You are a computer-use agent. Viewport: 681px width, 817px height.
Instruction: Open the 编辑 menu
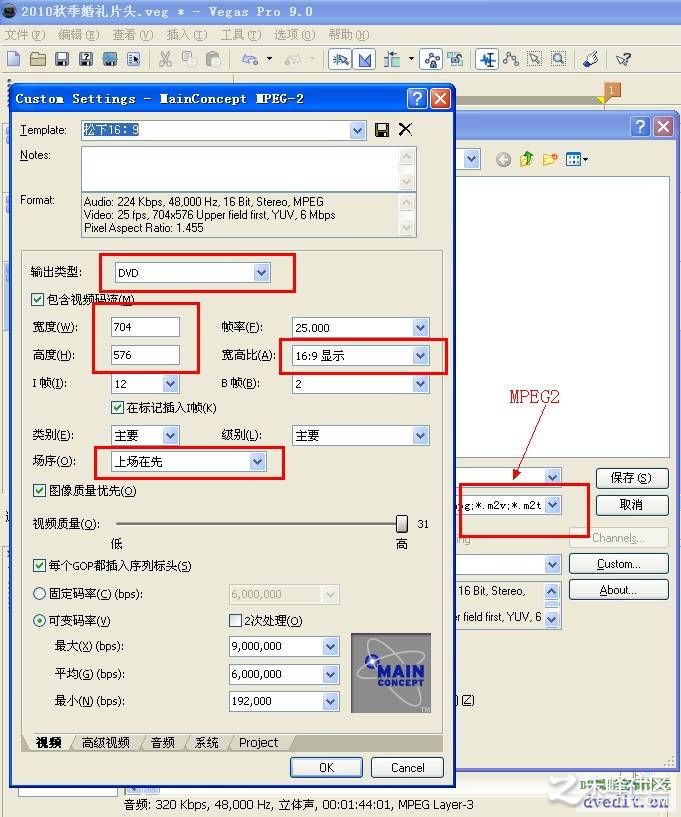point(79,35)
